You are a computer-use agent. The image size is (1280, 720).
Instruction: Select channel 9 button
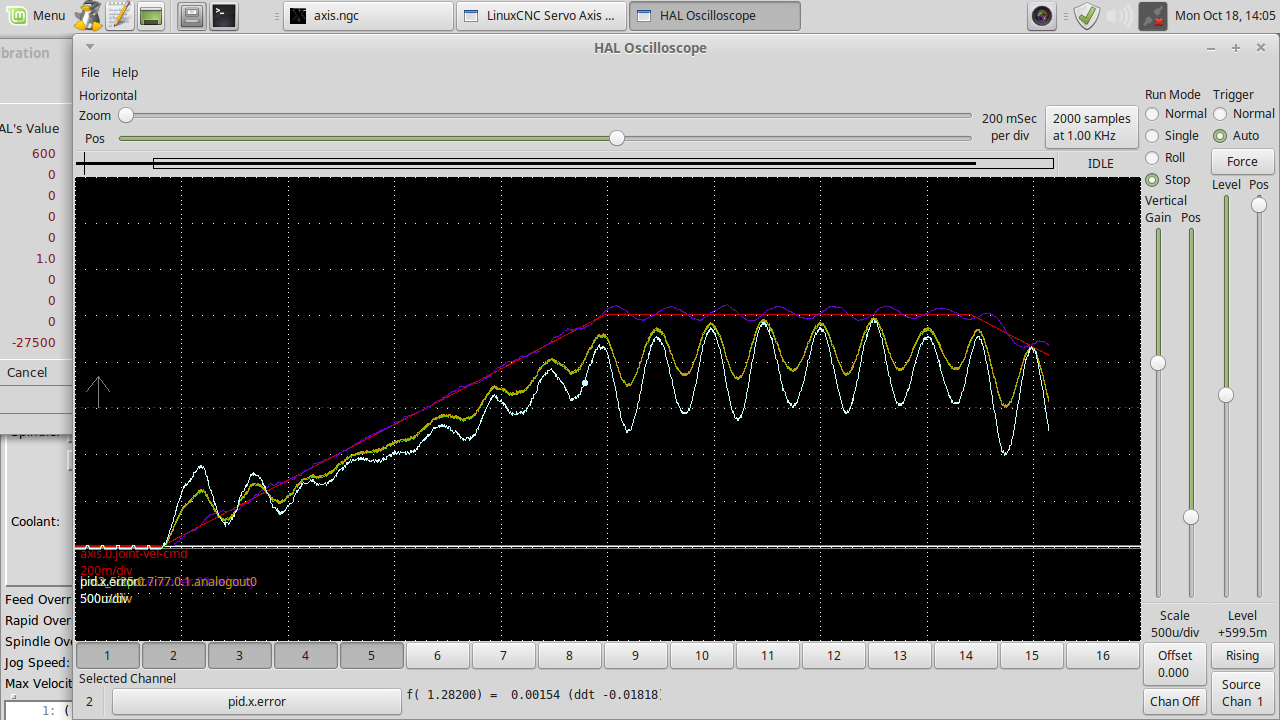pyautogui.click(x=635, y=656)
